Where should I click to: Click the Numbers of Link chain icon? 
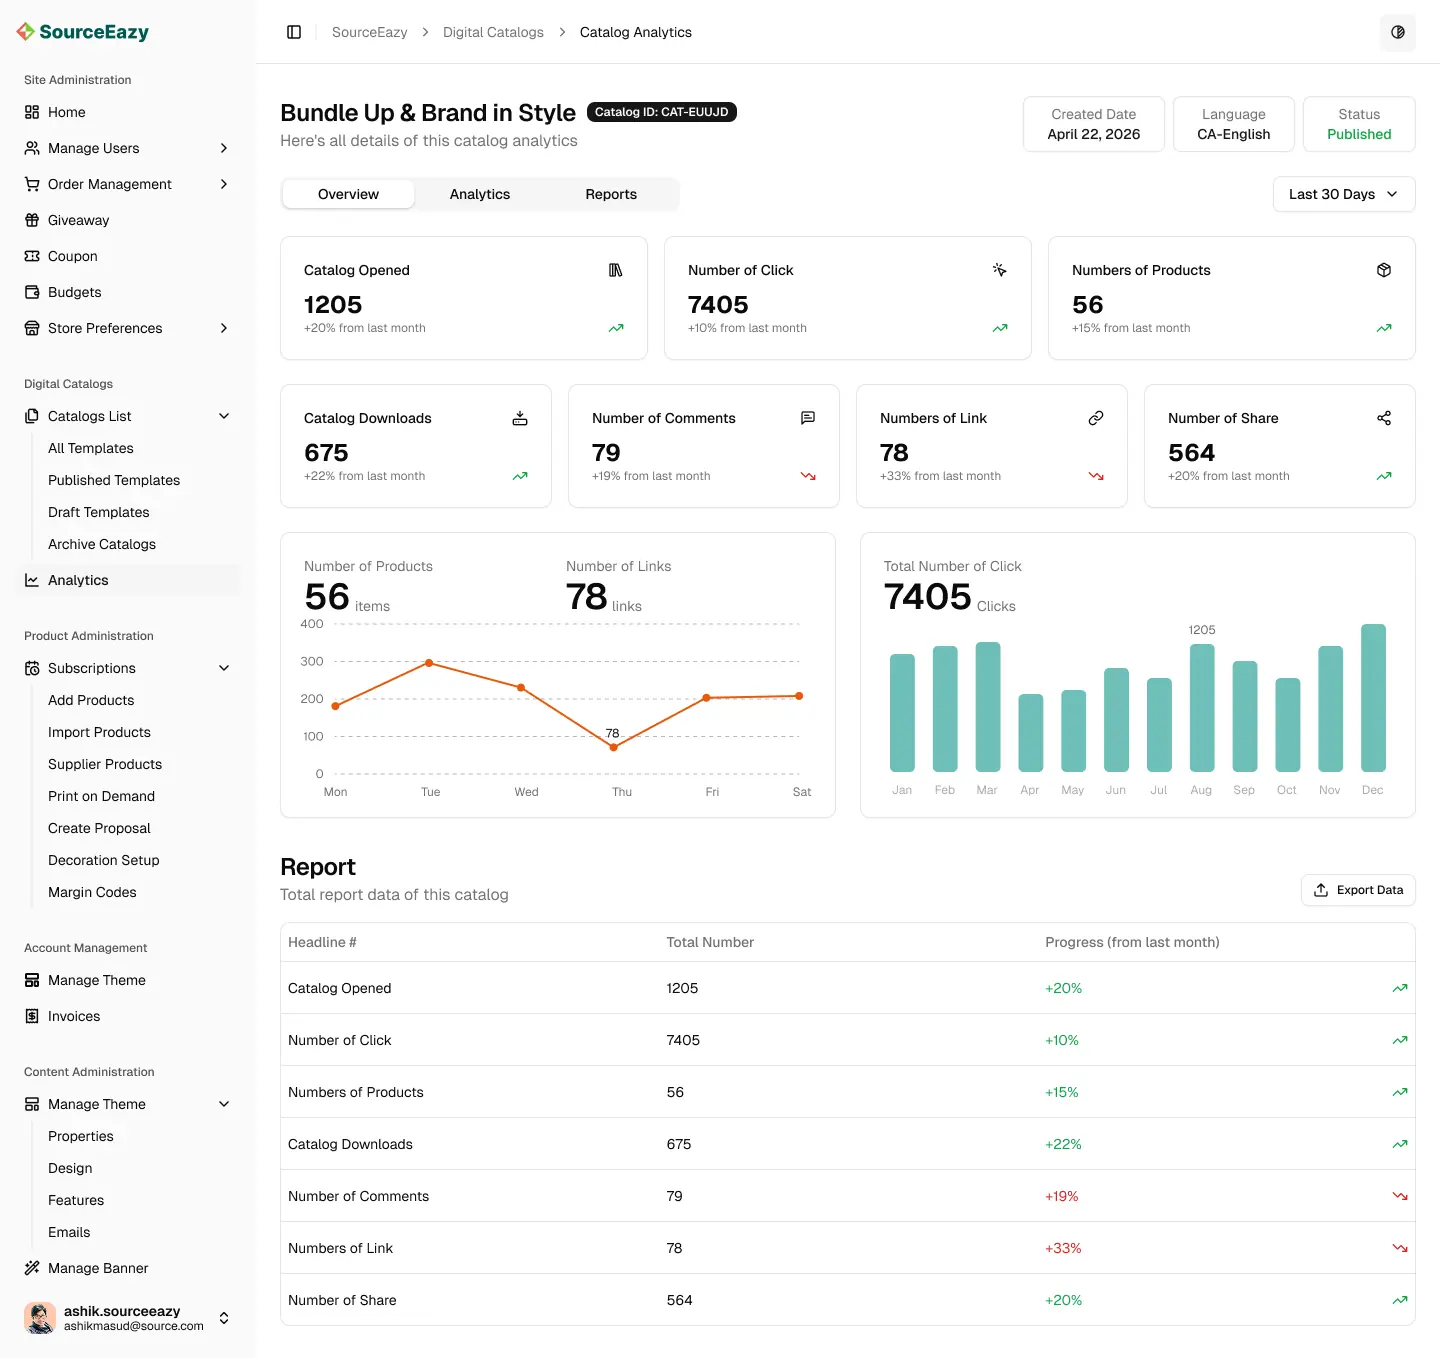[x=1096, y=418]
